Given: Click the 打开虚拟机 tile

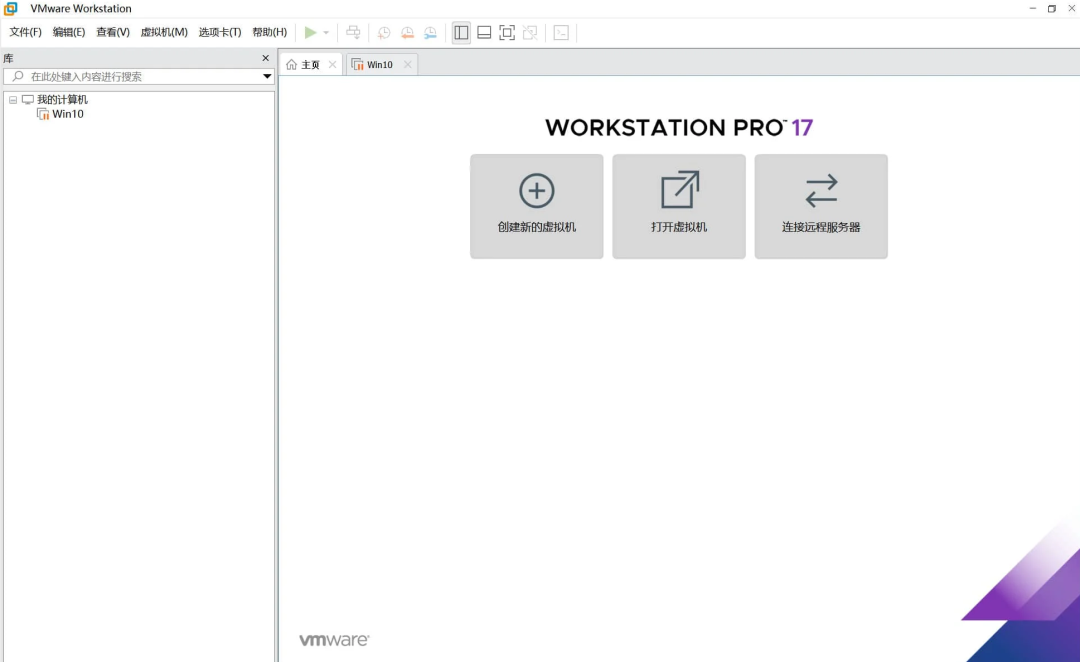Looking at the screenshot, I should point(679,206).
